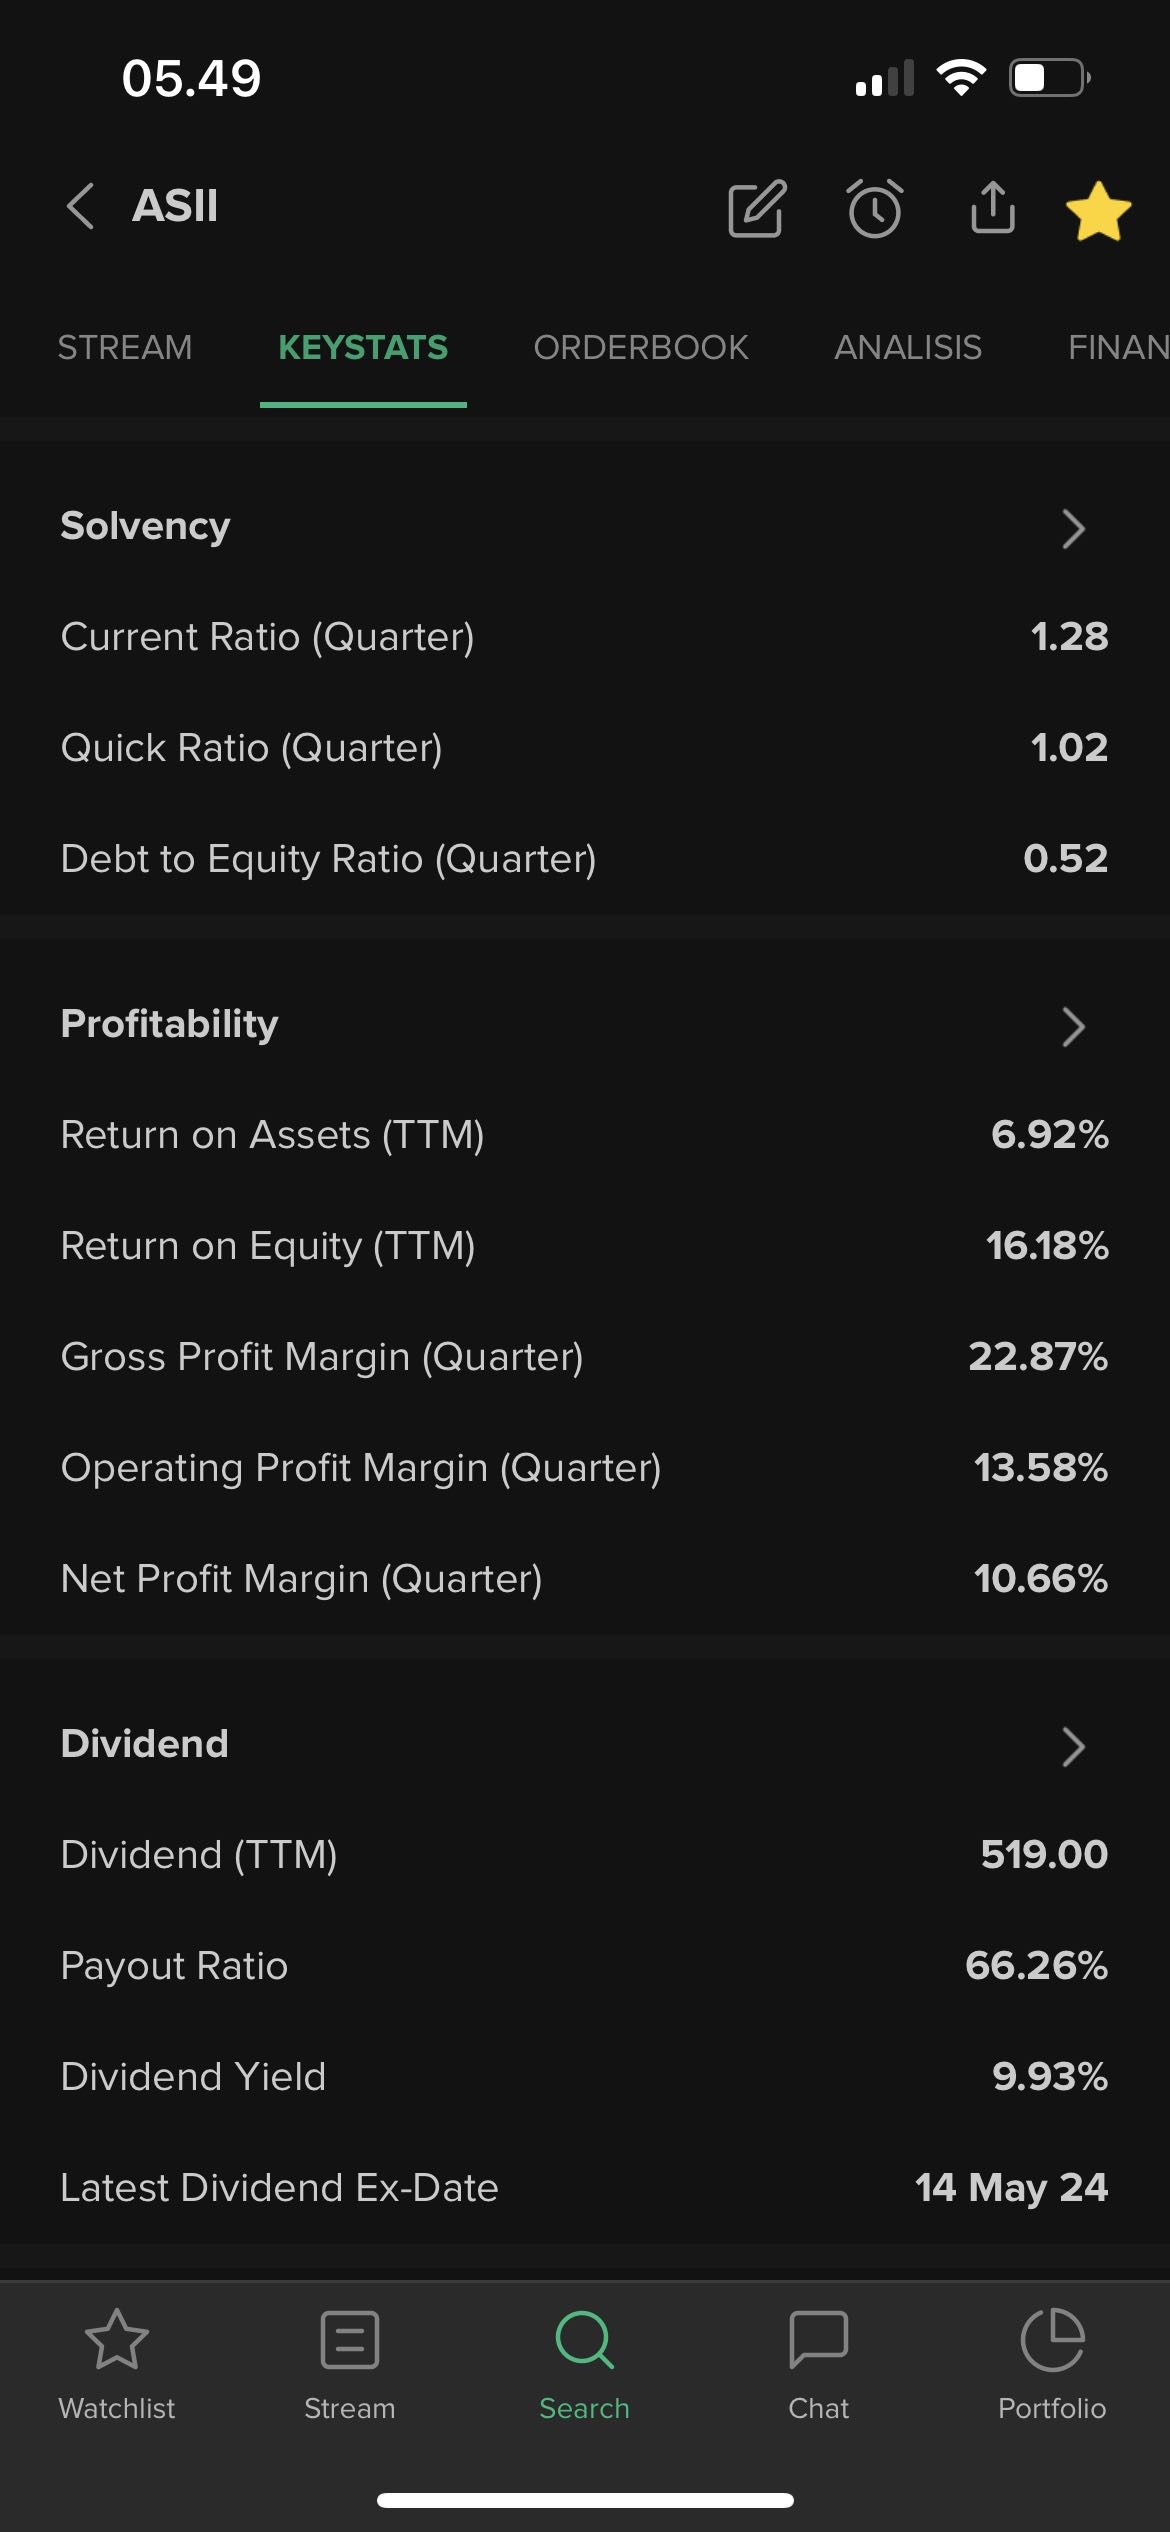Tap the Dividend Yield row
Viewport: 1170px width, 2532px height.
click(585, 2077)
